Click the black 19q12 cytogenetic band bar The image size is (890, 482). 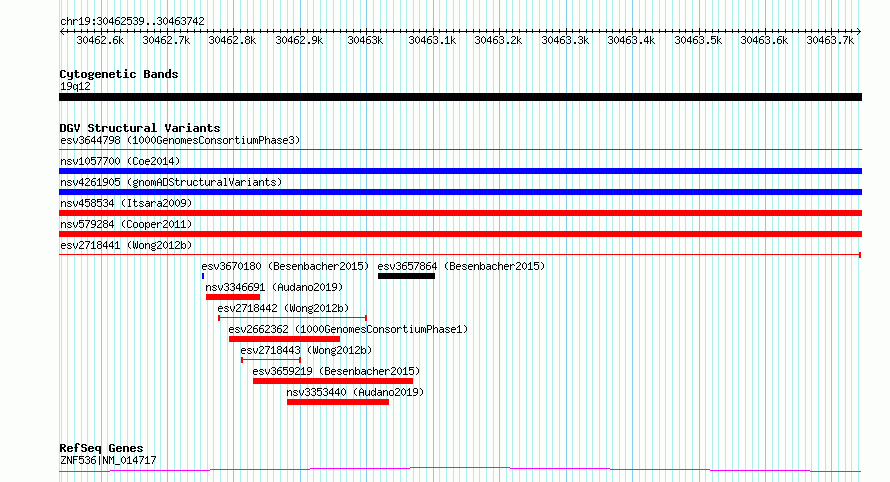pyautogui.click(x=460, y=97)
